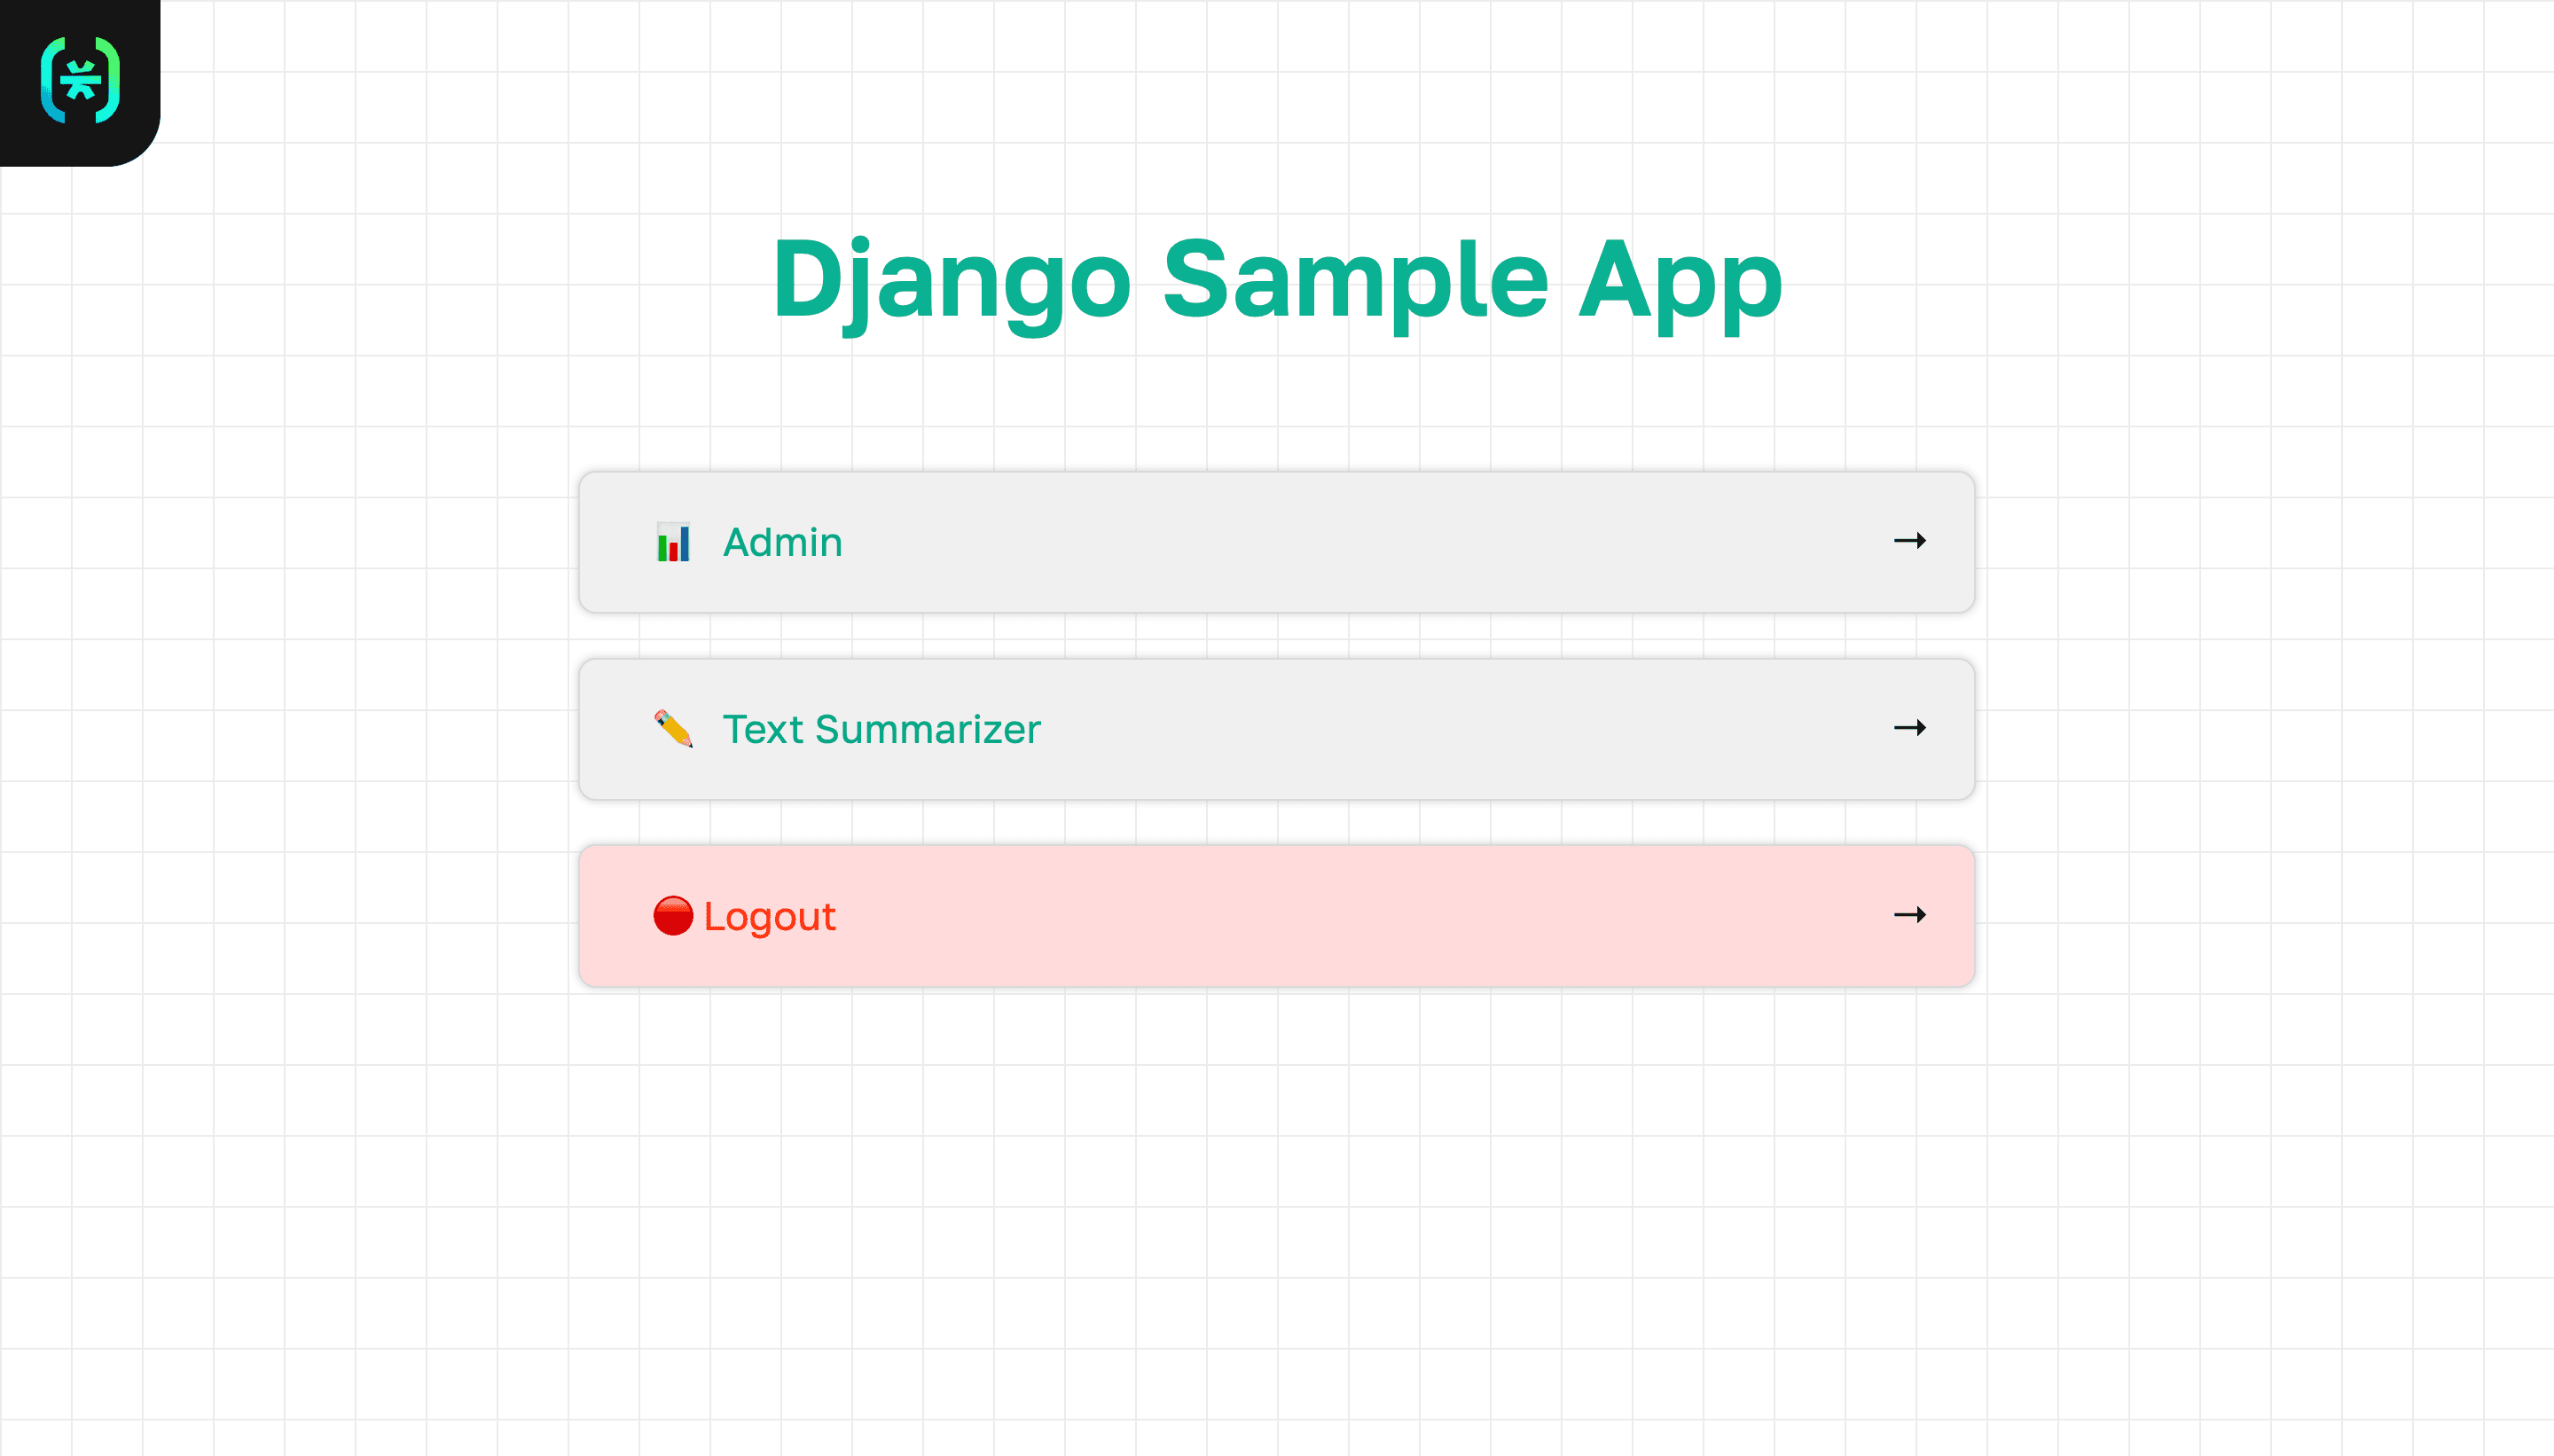
Task: Click the bar chart icon beside Admin
Action: 673,542
